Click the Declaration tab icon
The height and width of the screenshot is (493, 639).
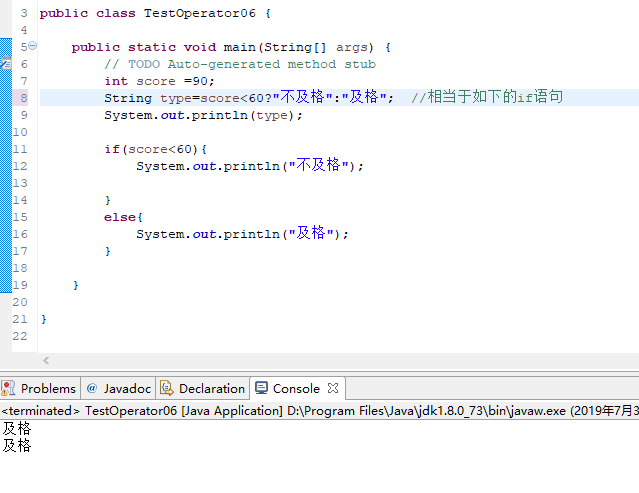166,388
